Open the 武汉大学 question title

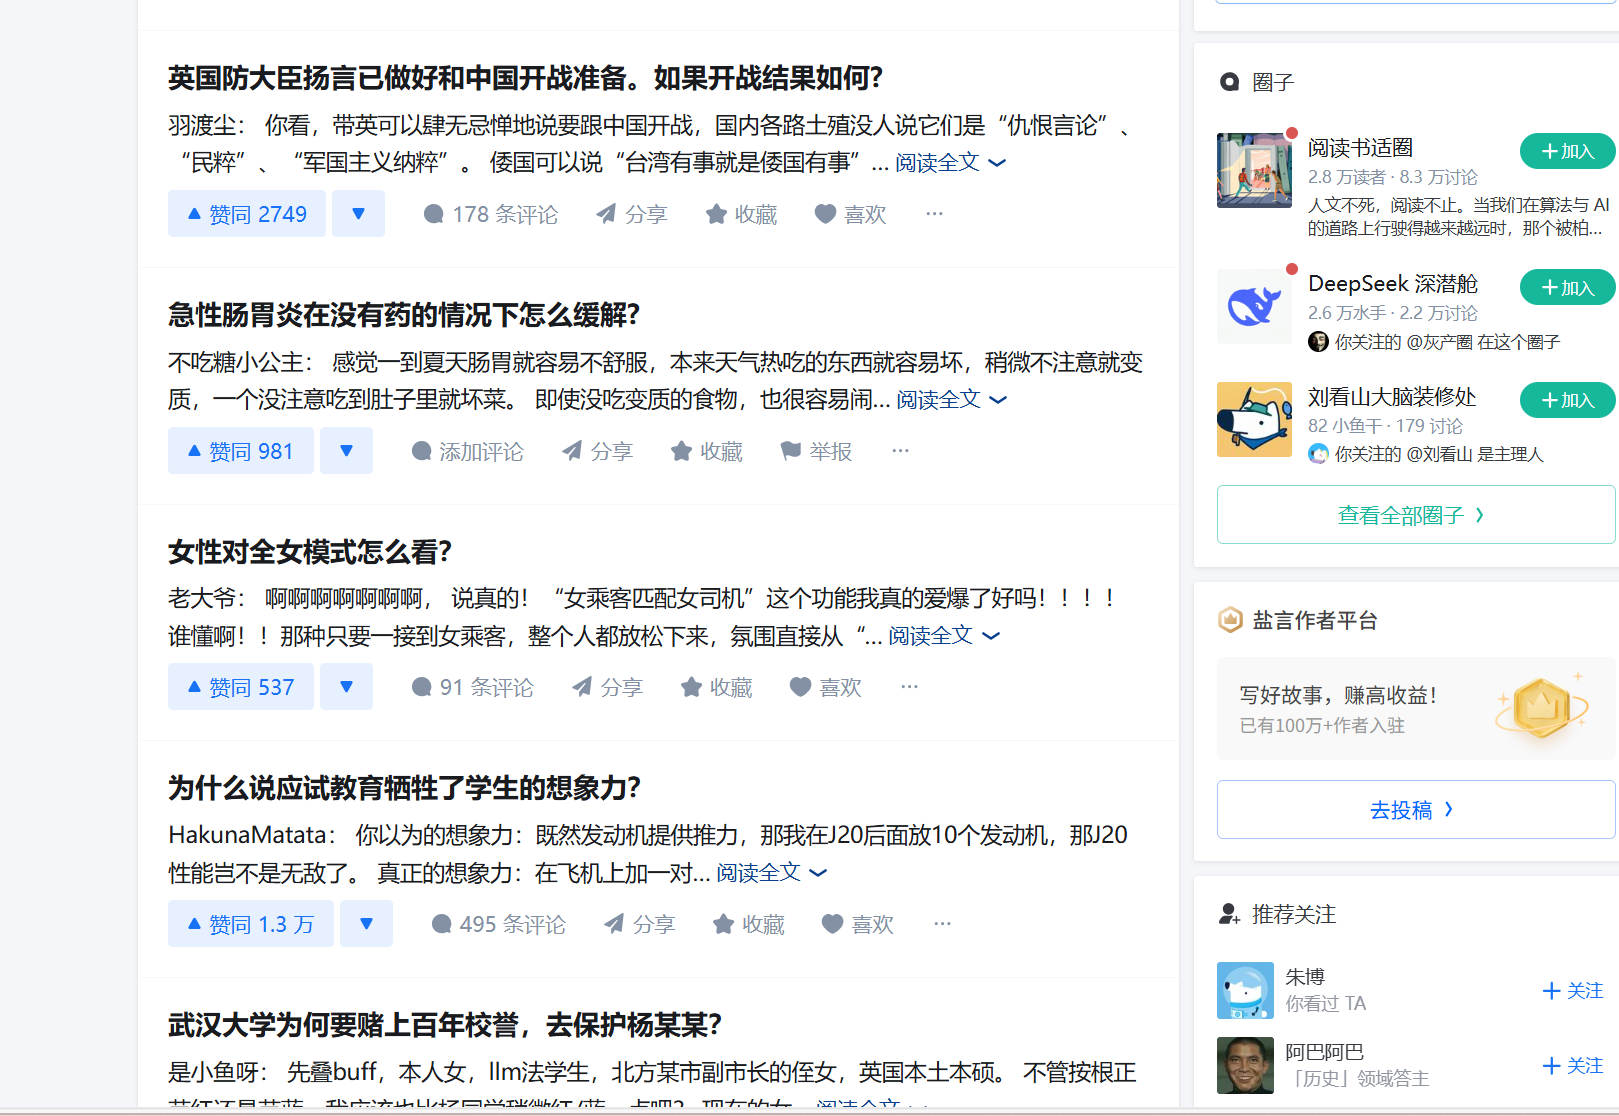pos(444,1025)
